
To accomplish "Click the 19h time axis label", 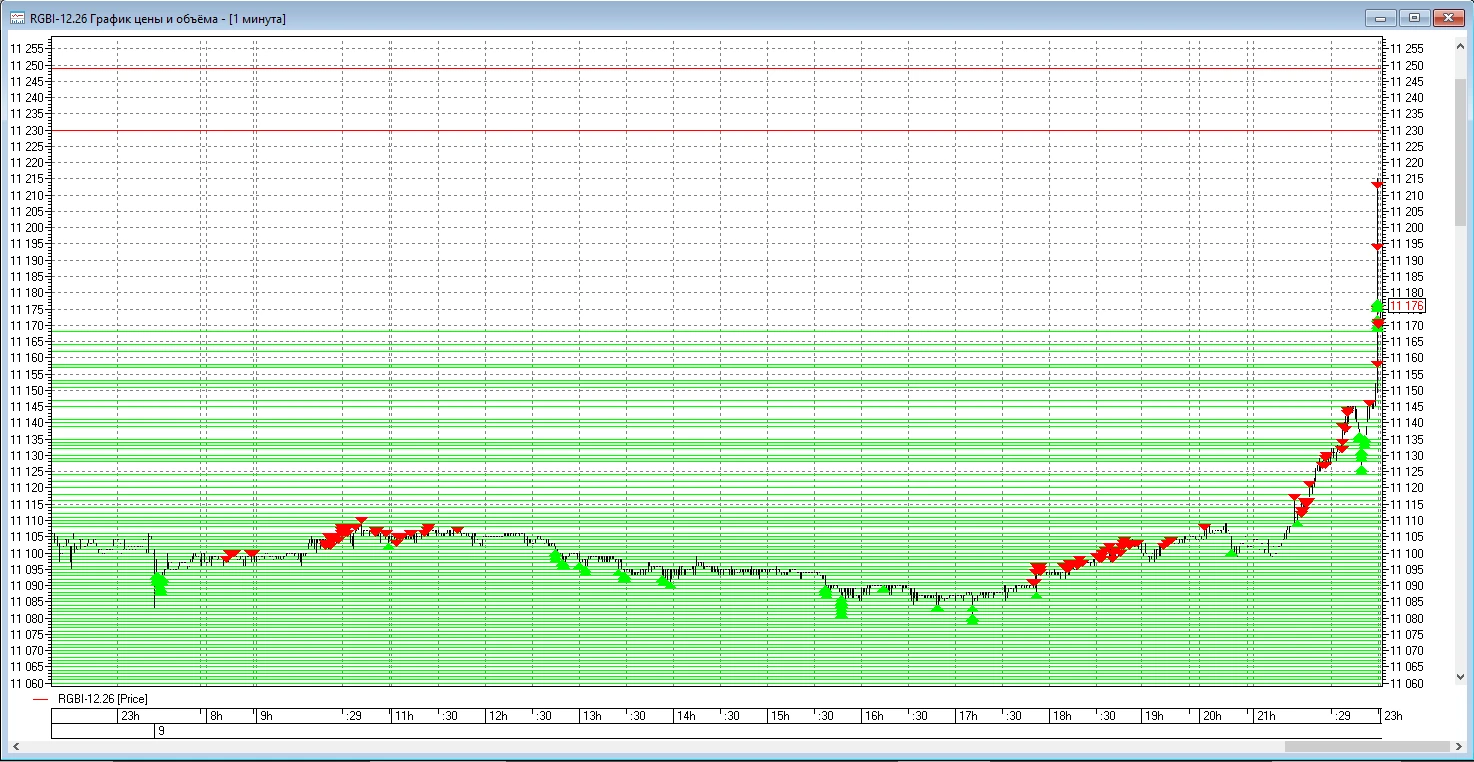I will pyautogui.click(x=1154, y=716).
